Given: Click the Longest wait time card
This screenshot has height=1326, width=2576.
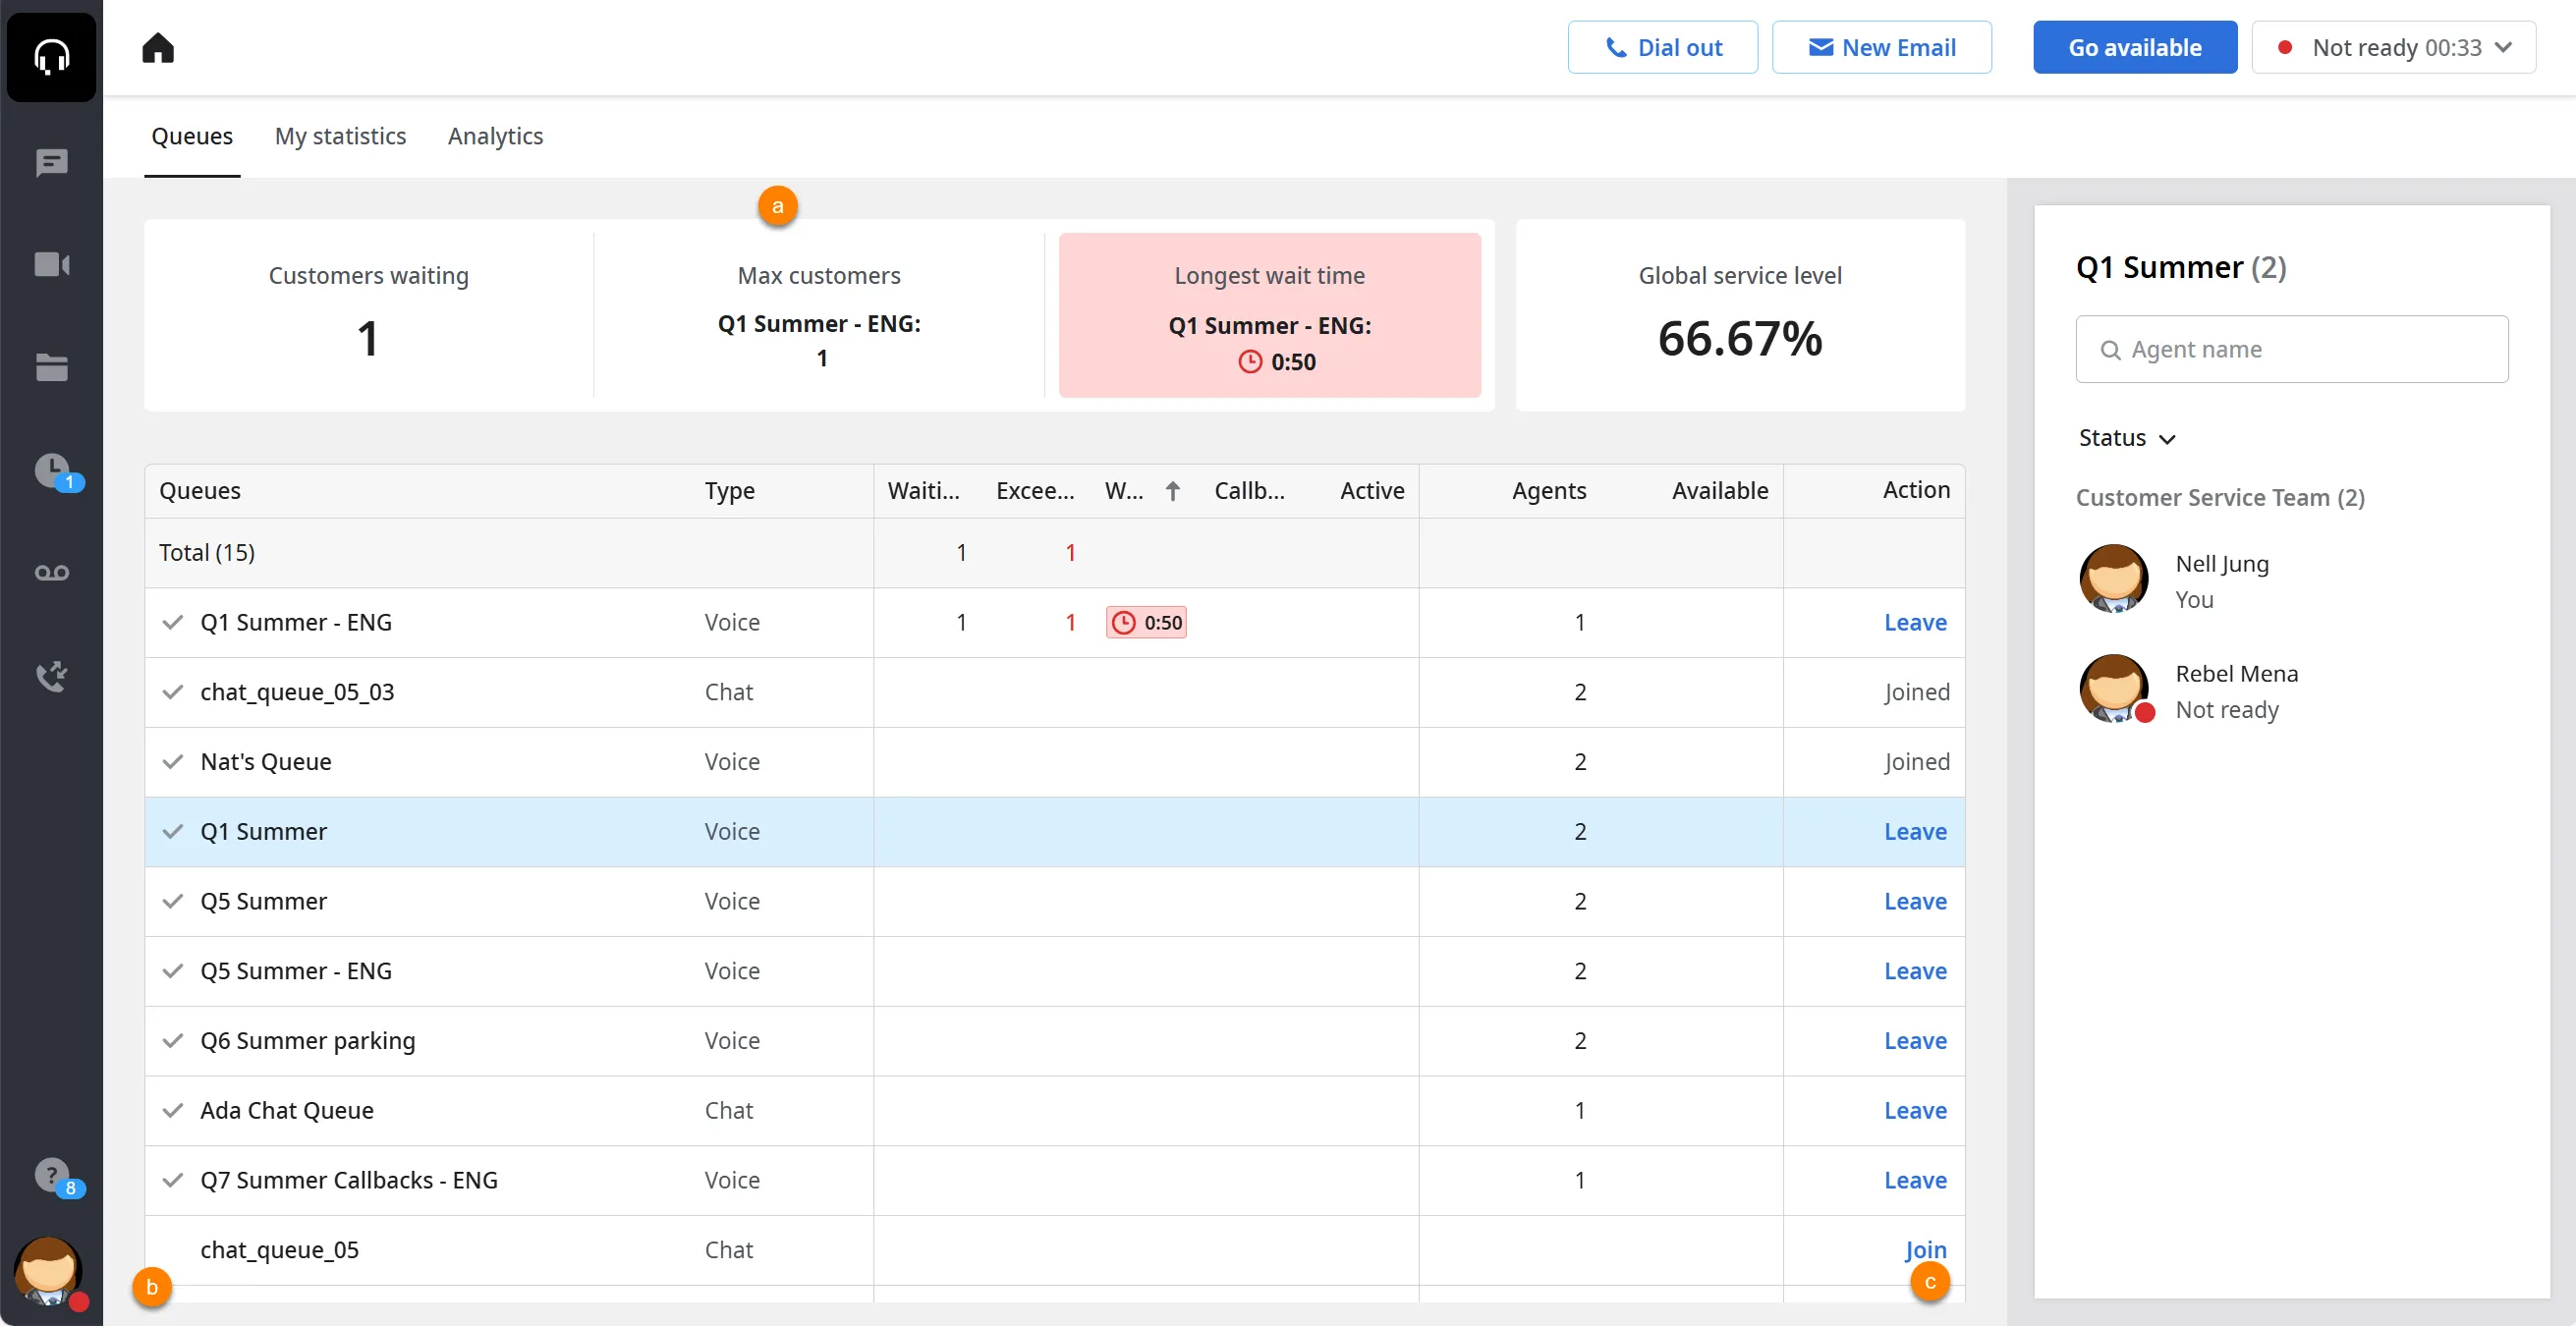Looking at the screenshot, I should click(x=1269, y=315).
